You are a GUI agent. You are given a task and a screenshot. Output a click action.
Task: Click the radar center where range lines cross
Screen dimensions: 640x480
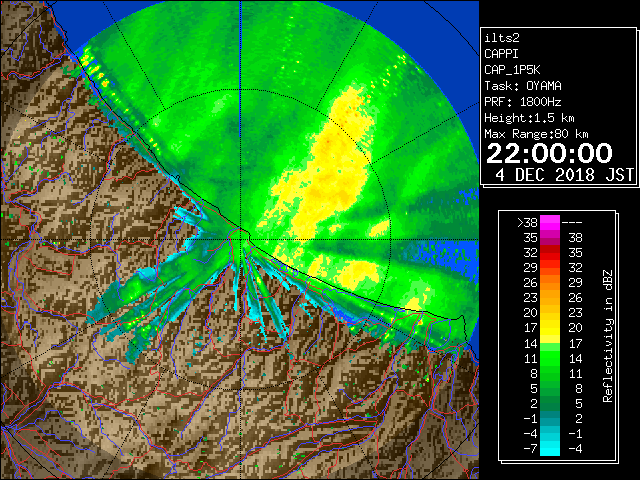[241, 239]
